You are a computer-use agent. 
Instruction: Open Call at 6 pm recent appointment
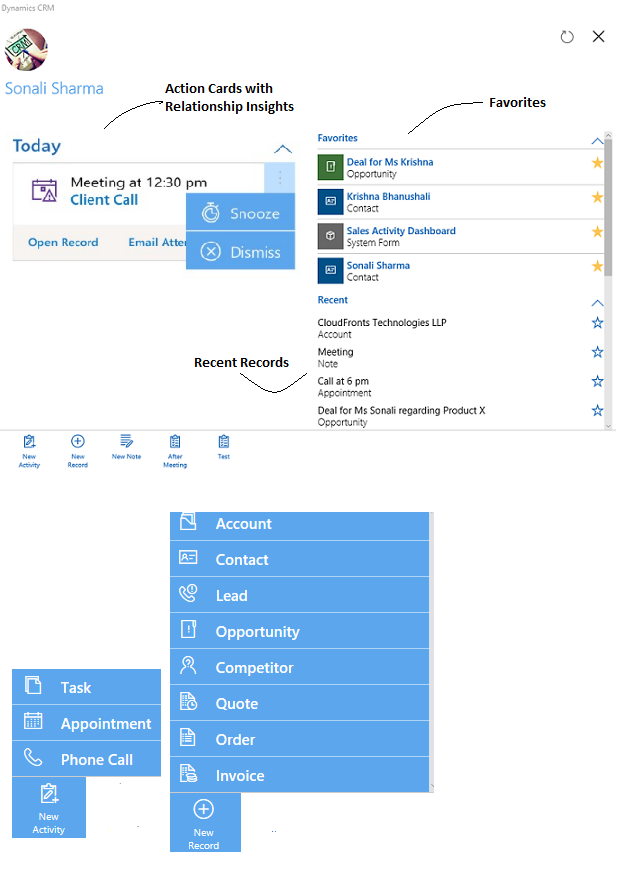point(343,381)
